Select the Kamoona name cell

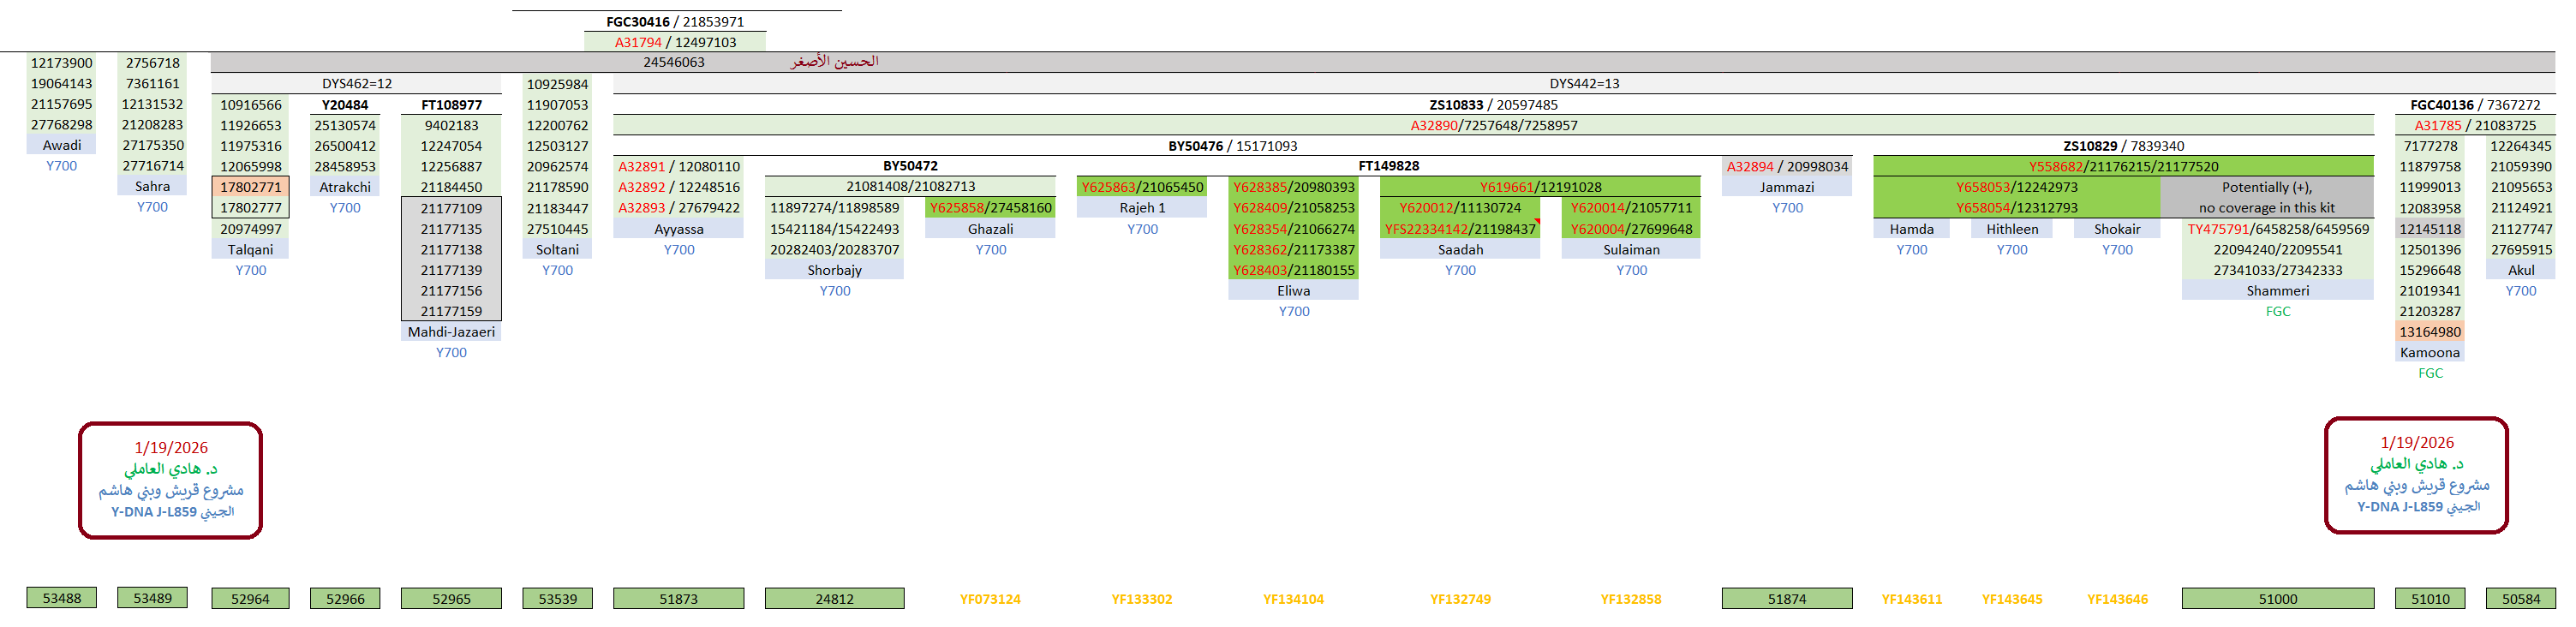[x=2429, y=352]
